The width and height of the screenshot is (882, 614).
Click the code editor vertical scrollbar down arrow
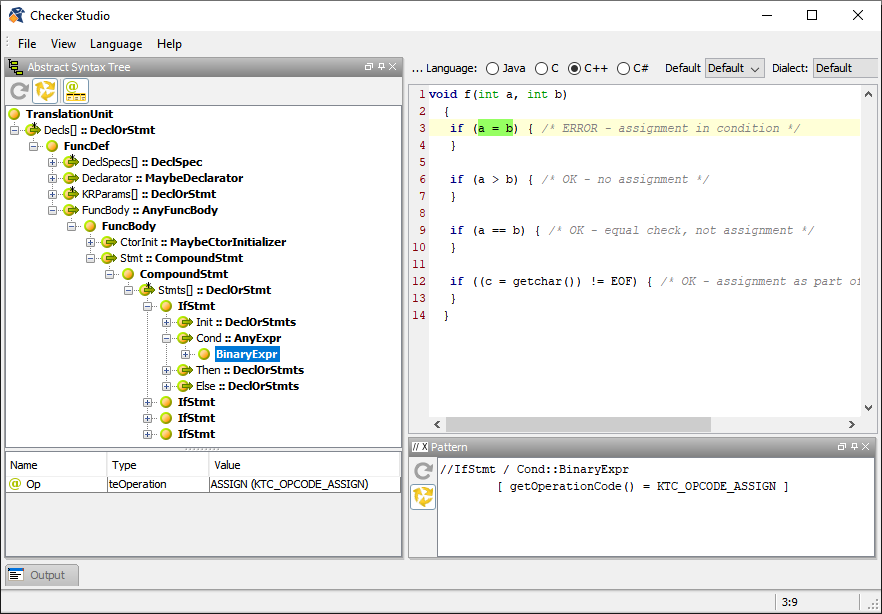pos(868,408)
